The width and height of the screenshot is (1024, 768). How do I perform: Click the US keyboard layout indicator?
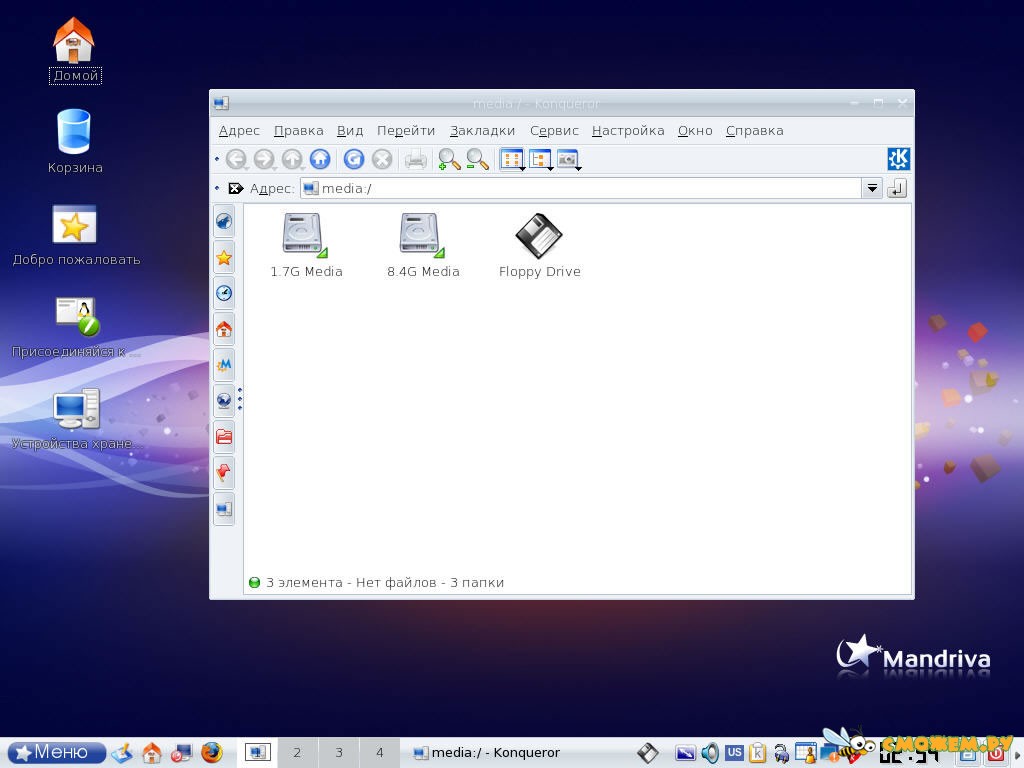click(734, 752)
